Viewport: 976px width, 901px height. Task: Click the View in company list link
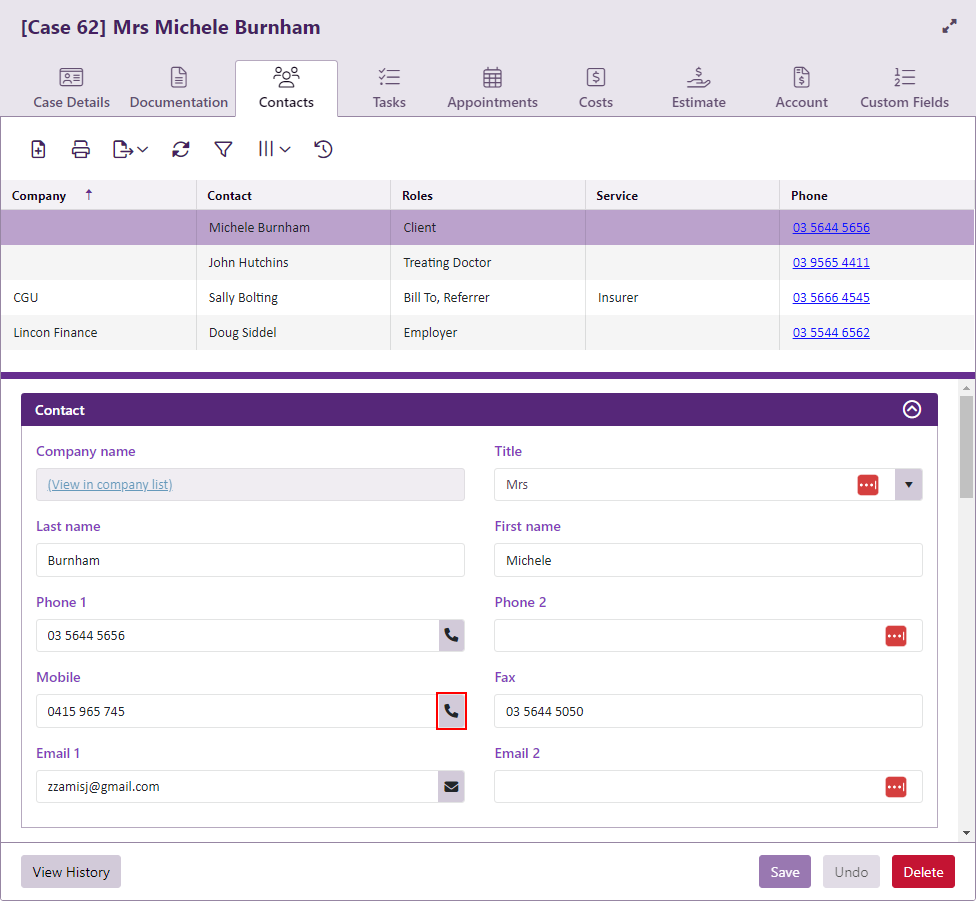[110, 484]
